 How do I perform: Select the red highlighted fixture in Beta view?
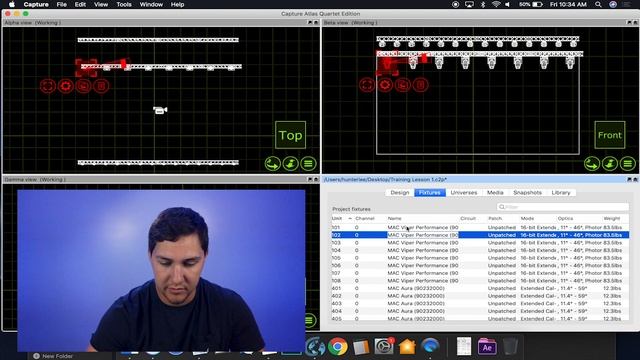(x=387, y=63)
